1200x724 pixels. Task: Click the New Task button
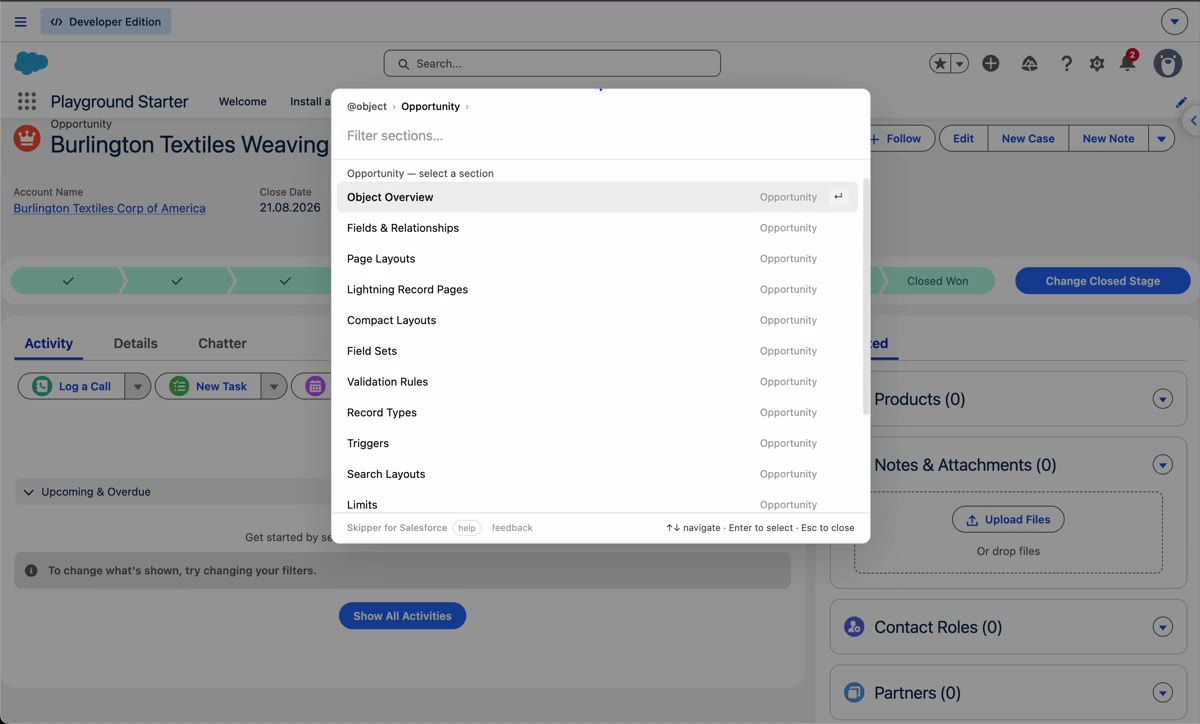(208, 386)
